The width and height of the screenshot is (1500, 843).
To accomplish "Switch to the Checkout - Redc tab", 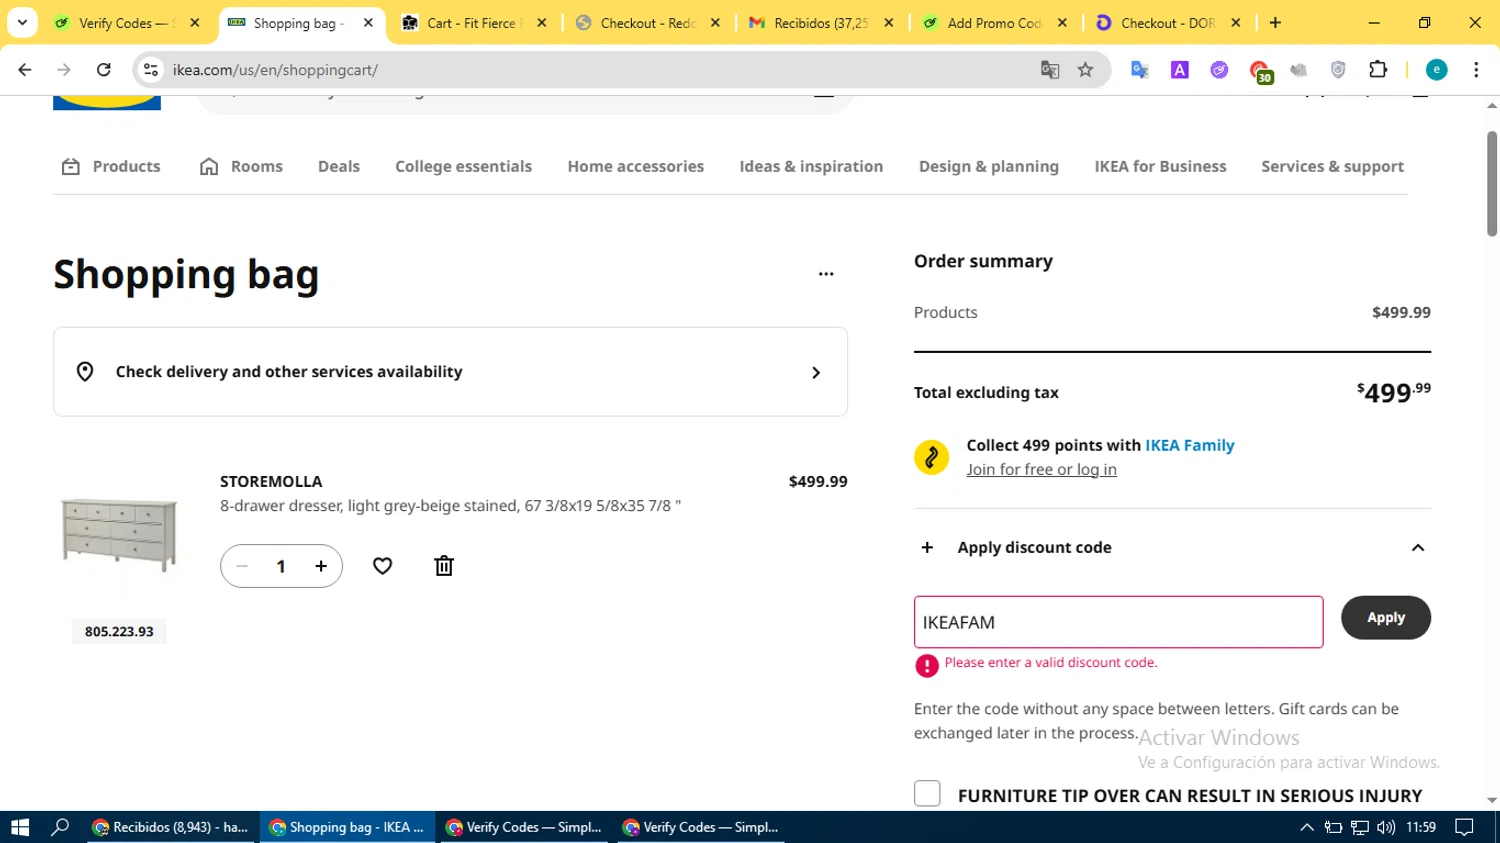I will pyautogui.click(x=648, y=22).
